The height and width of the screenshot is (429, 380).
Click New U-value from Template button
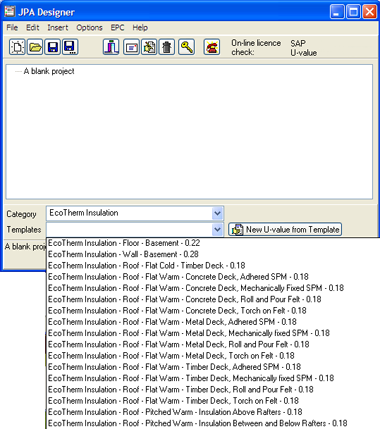285,230
